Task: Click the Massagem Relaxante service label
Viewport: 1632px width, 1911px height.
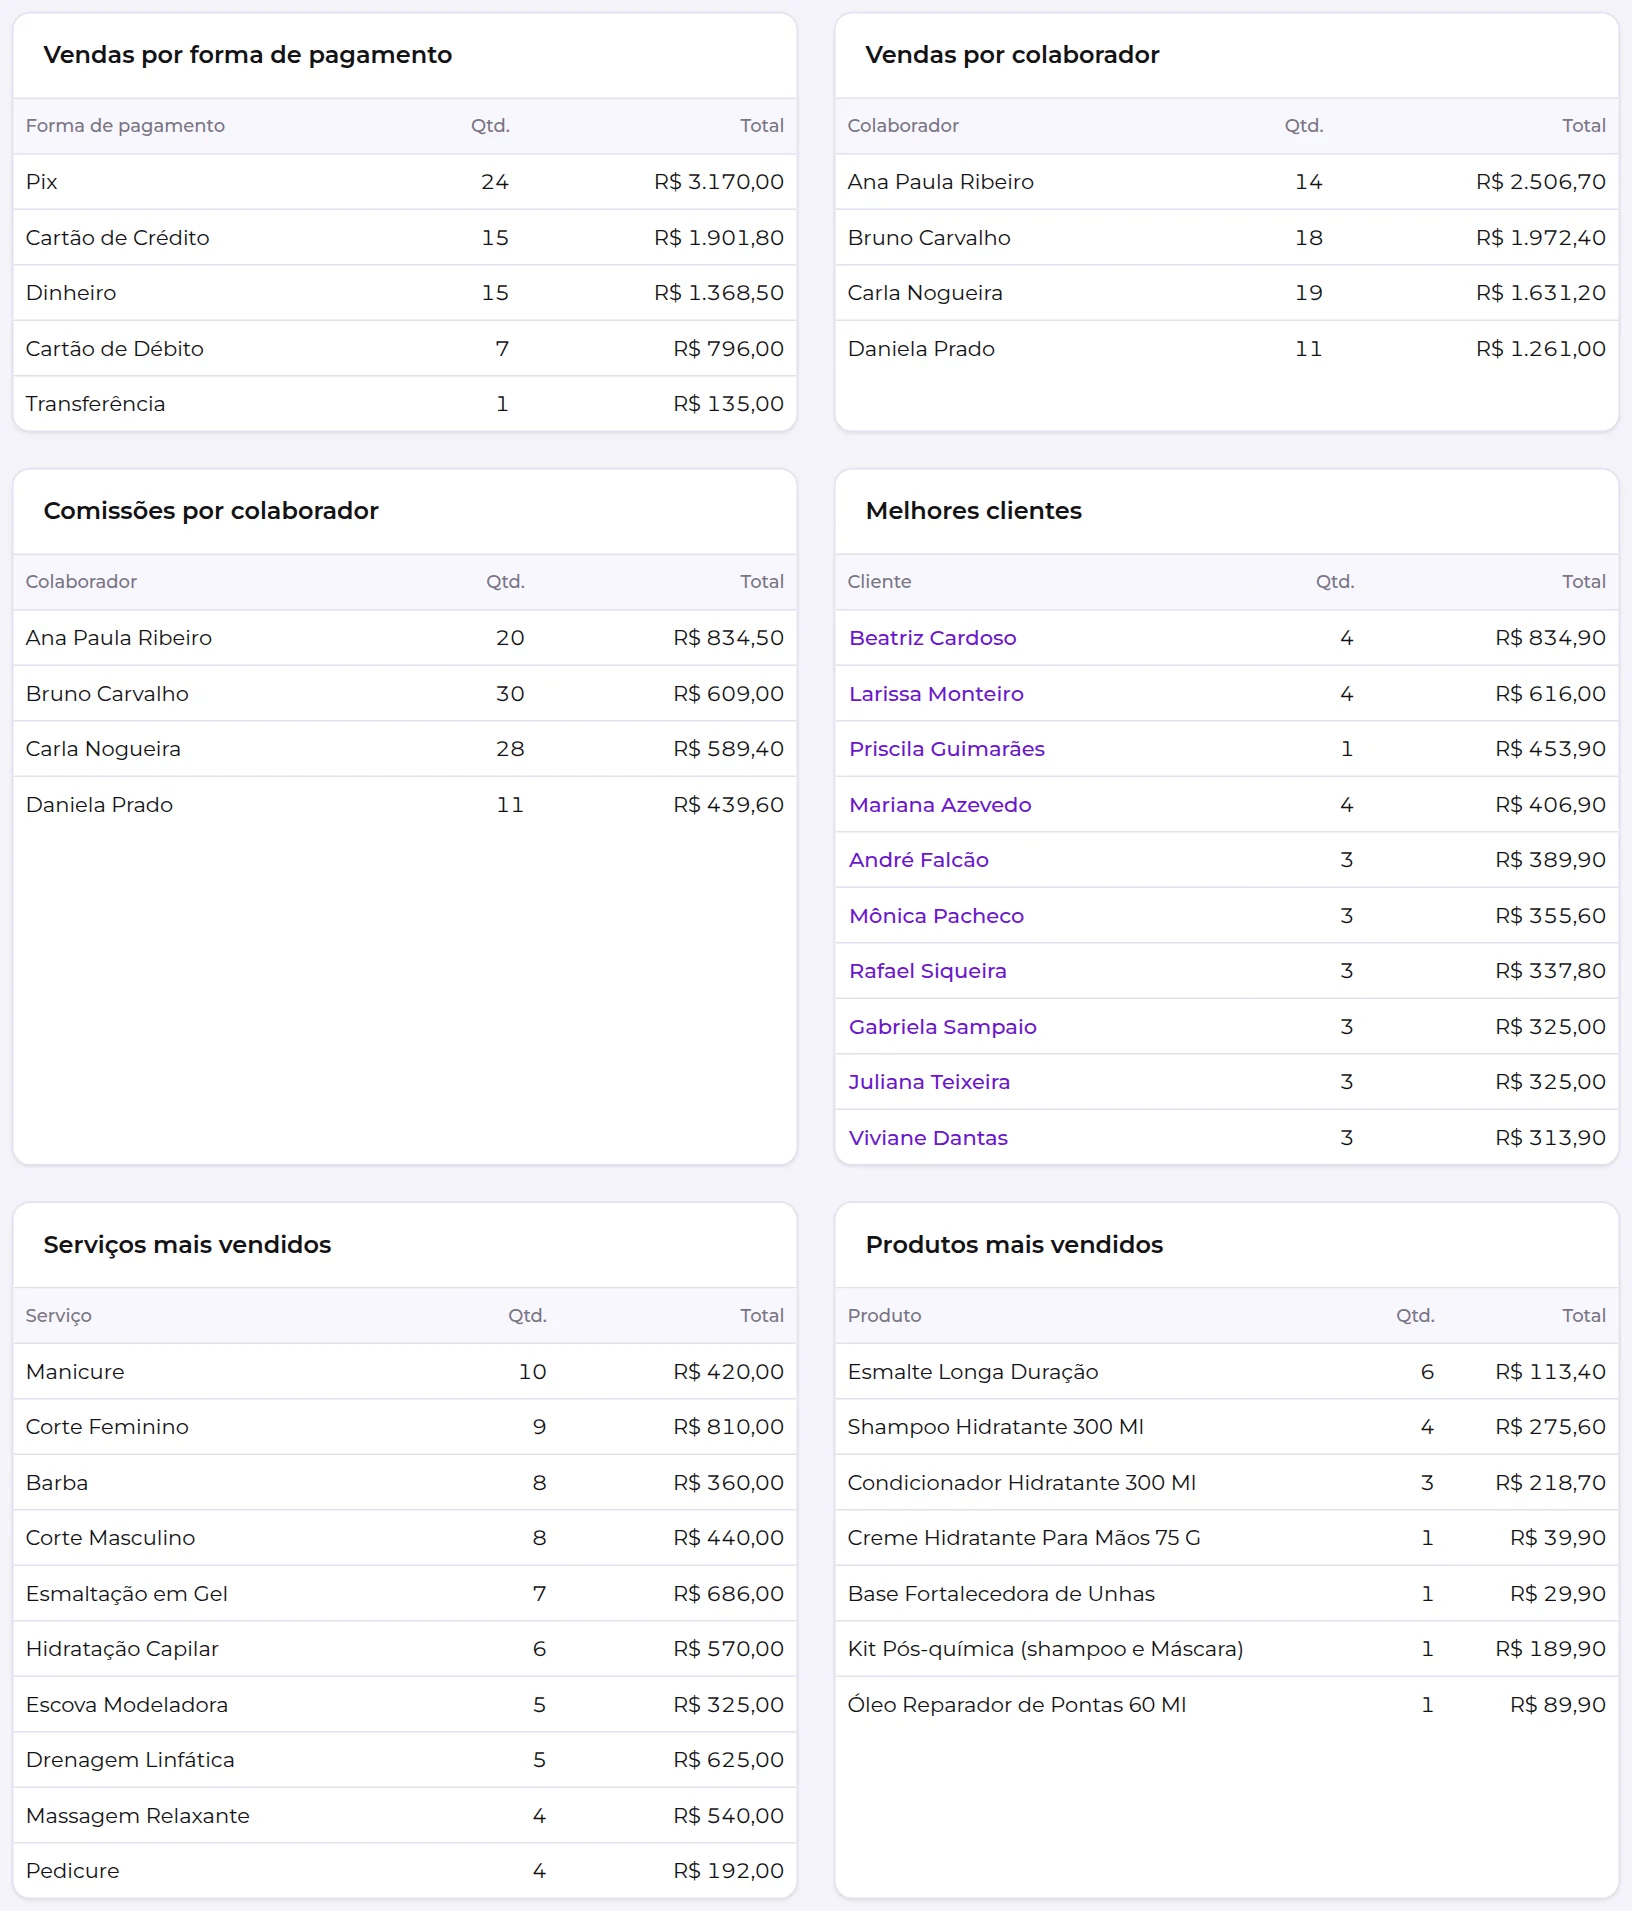Action: coord(138,1816)
